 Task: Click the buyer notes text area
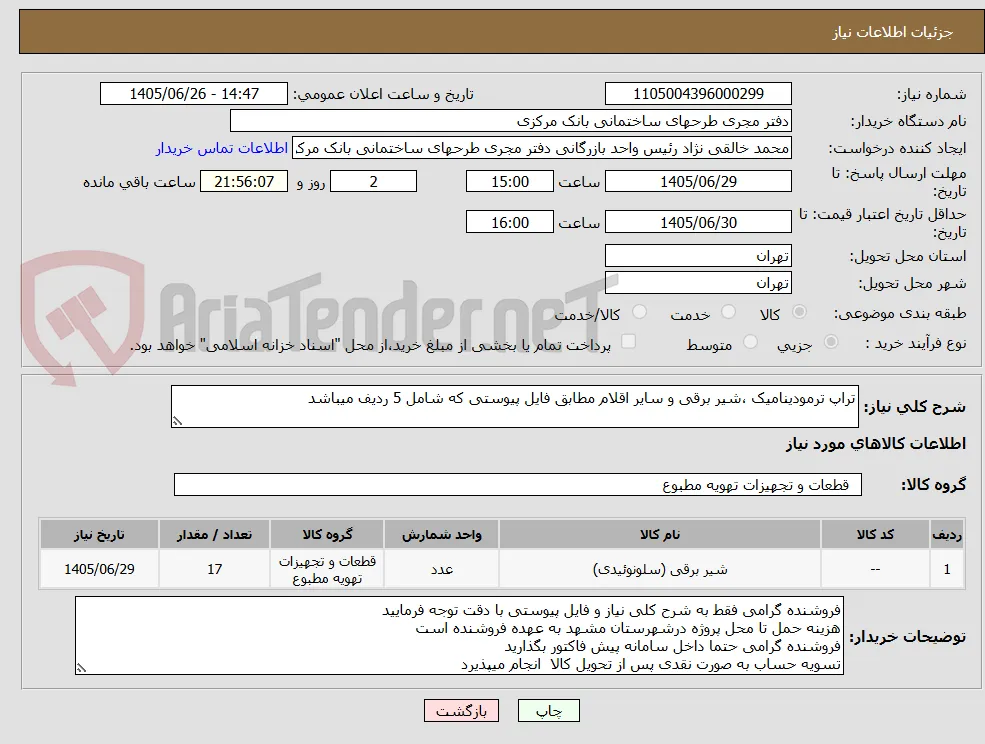[x=459, y=636]
